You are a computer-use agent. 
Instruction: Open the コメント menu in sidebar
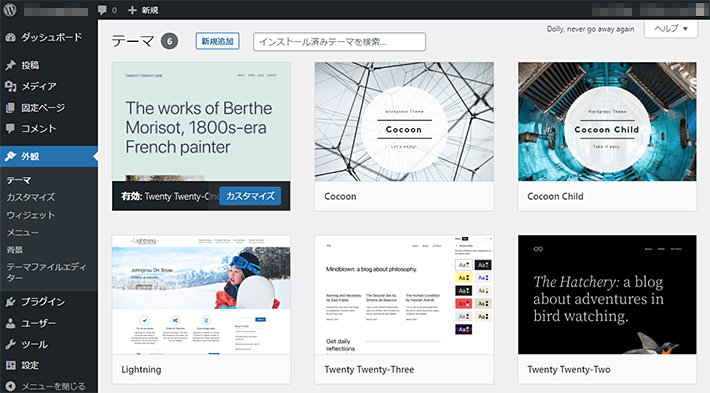49,129
